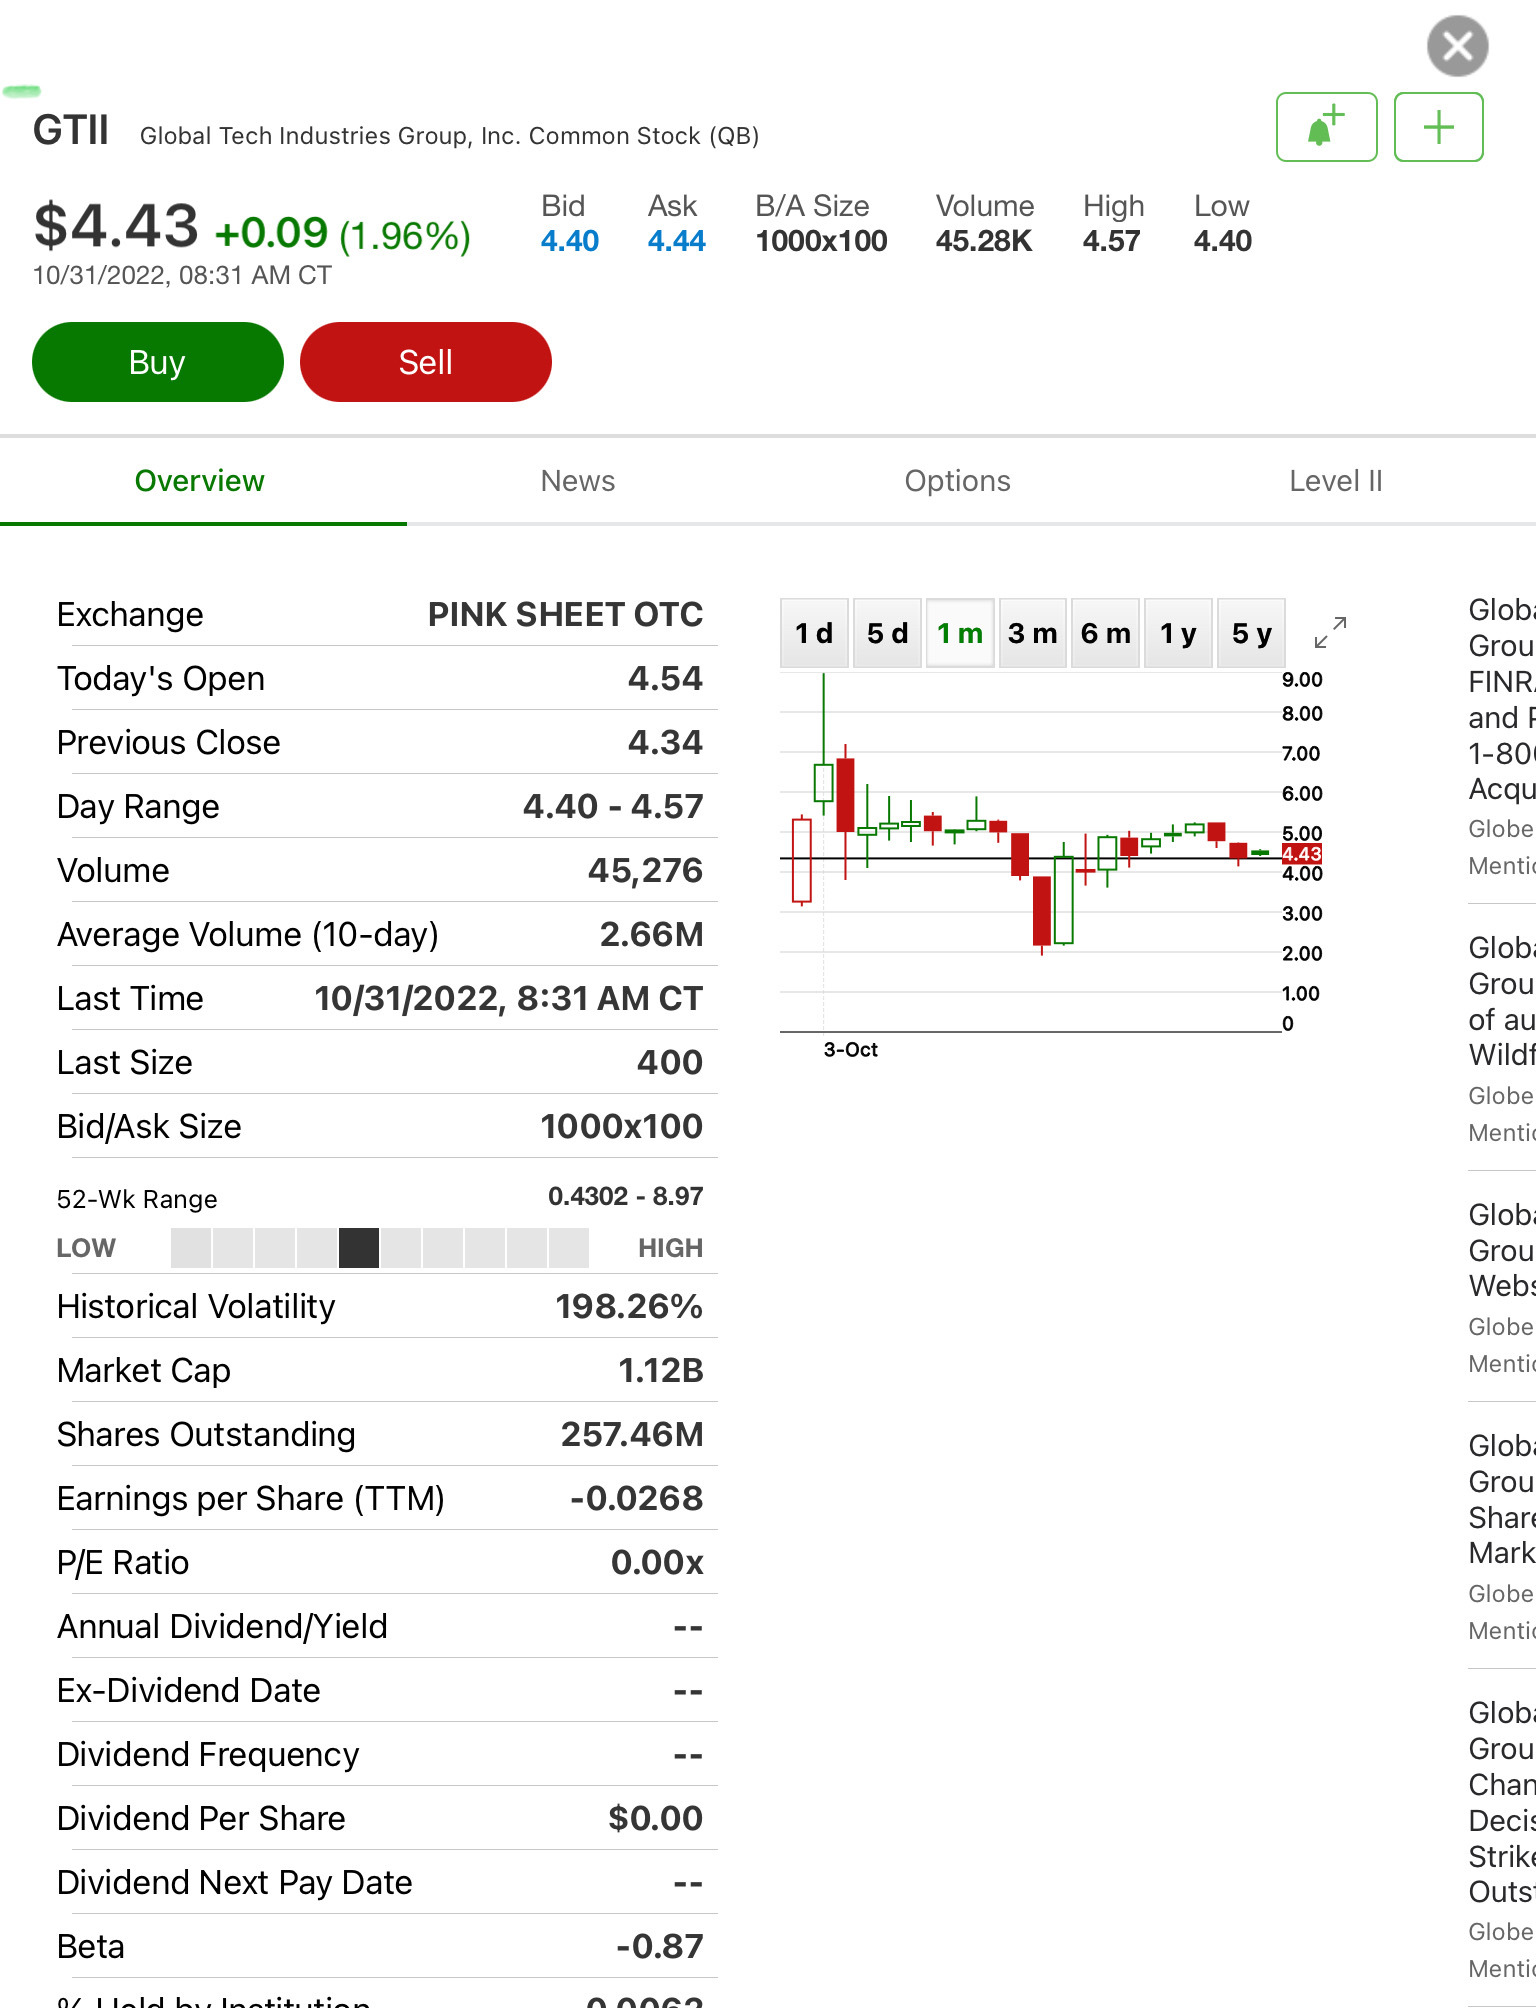Click the Low 4.40 header value
Image resolution: width=1536 pixels, height=2008 pixels.
tap(1222, 241)
